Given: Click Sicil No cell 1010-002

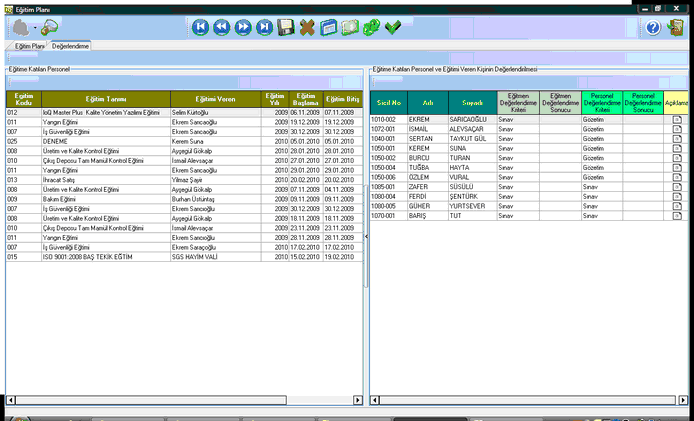Looking at the screenshot, I should click(389, 120).
